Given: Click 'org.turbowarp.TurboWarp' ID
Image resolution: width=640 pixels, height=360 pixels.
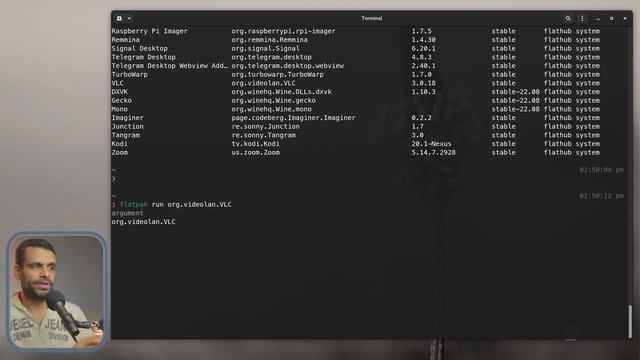Looking at the screenshot, I should pyautogui.click(x=278, y=74).
